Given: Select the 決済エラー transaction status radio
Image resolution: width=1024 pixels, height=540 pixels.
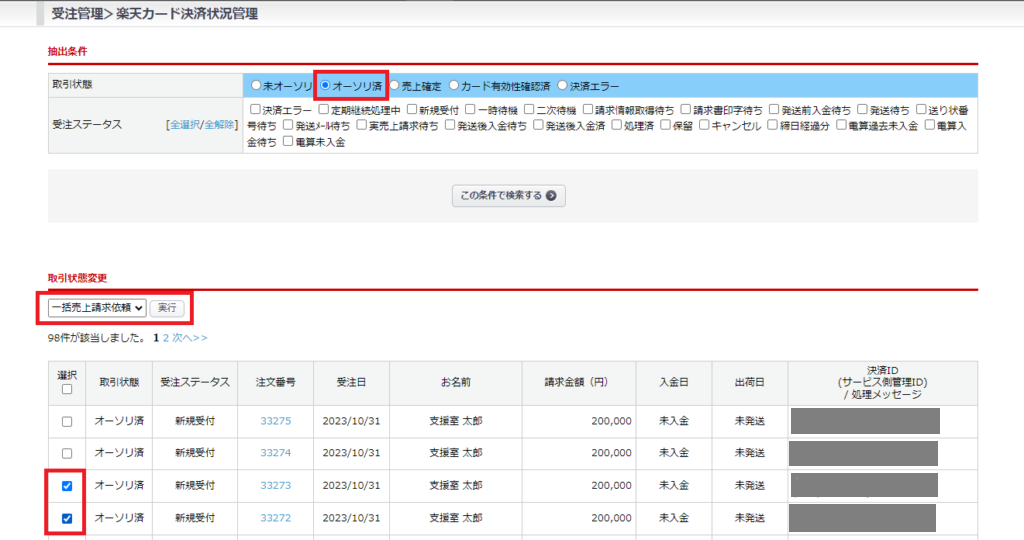Looking at the screenshot, I should click(563, 86).
